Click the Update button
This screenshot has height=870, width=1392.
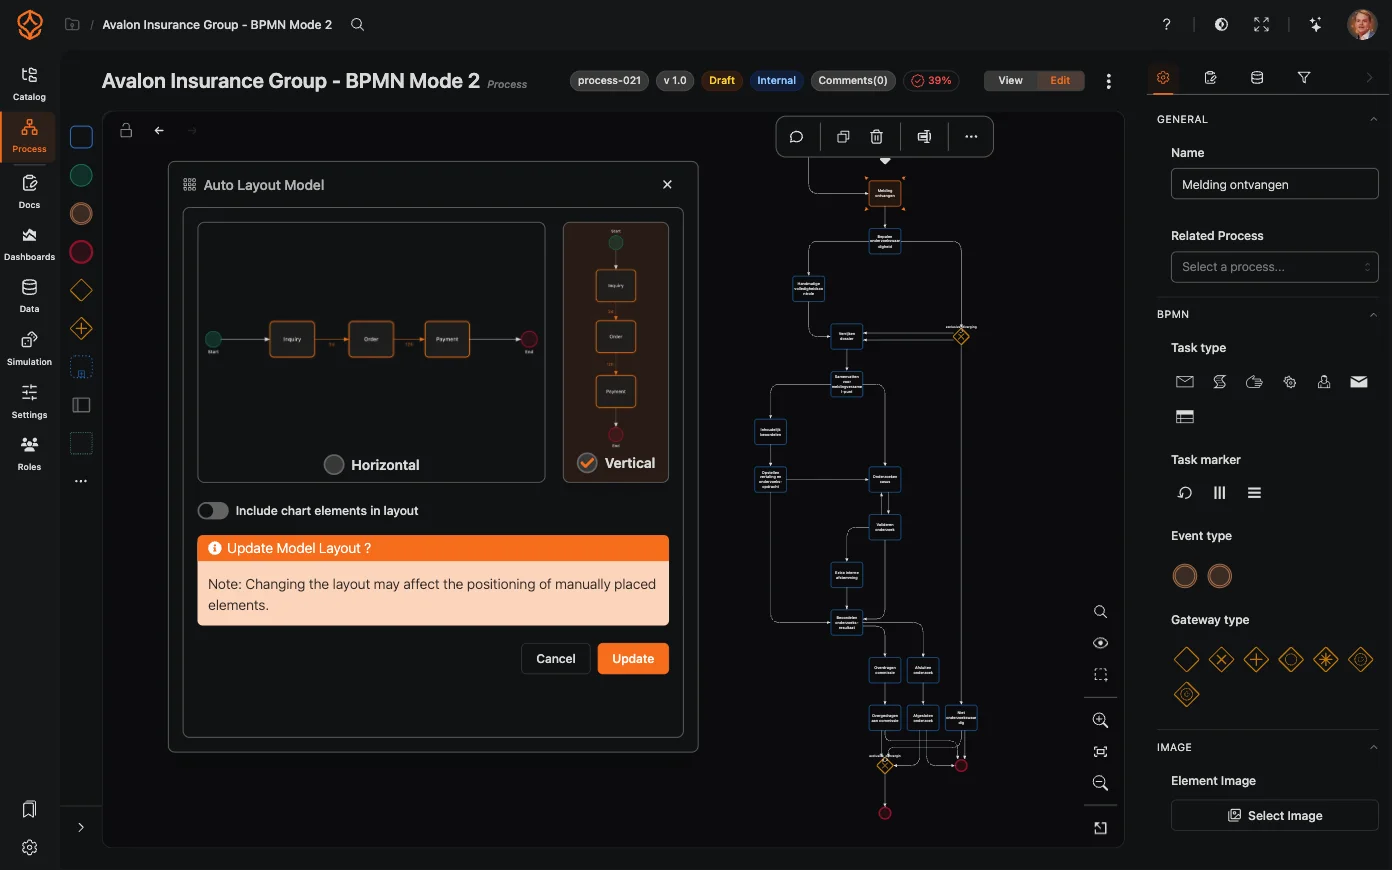[633, 659]
